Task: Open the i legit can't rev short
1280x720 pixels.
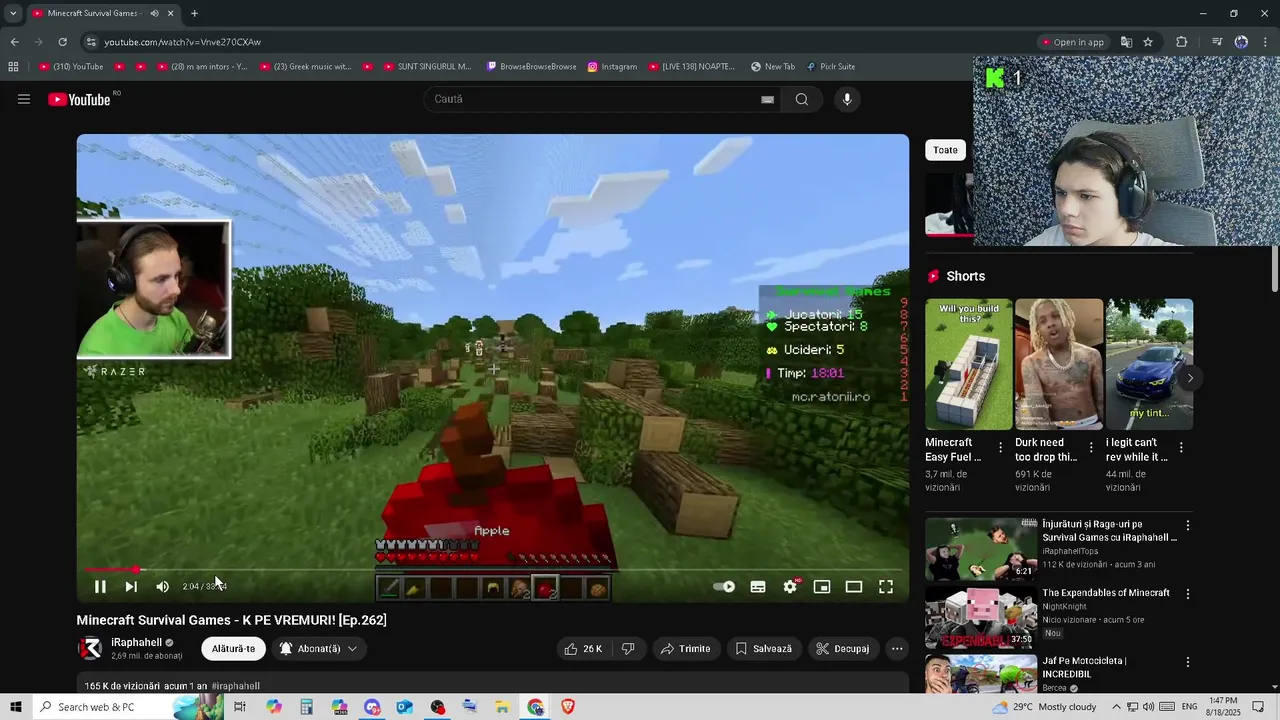Action: point(1149,364)
